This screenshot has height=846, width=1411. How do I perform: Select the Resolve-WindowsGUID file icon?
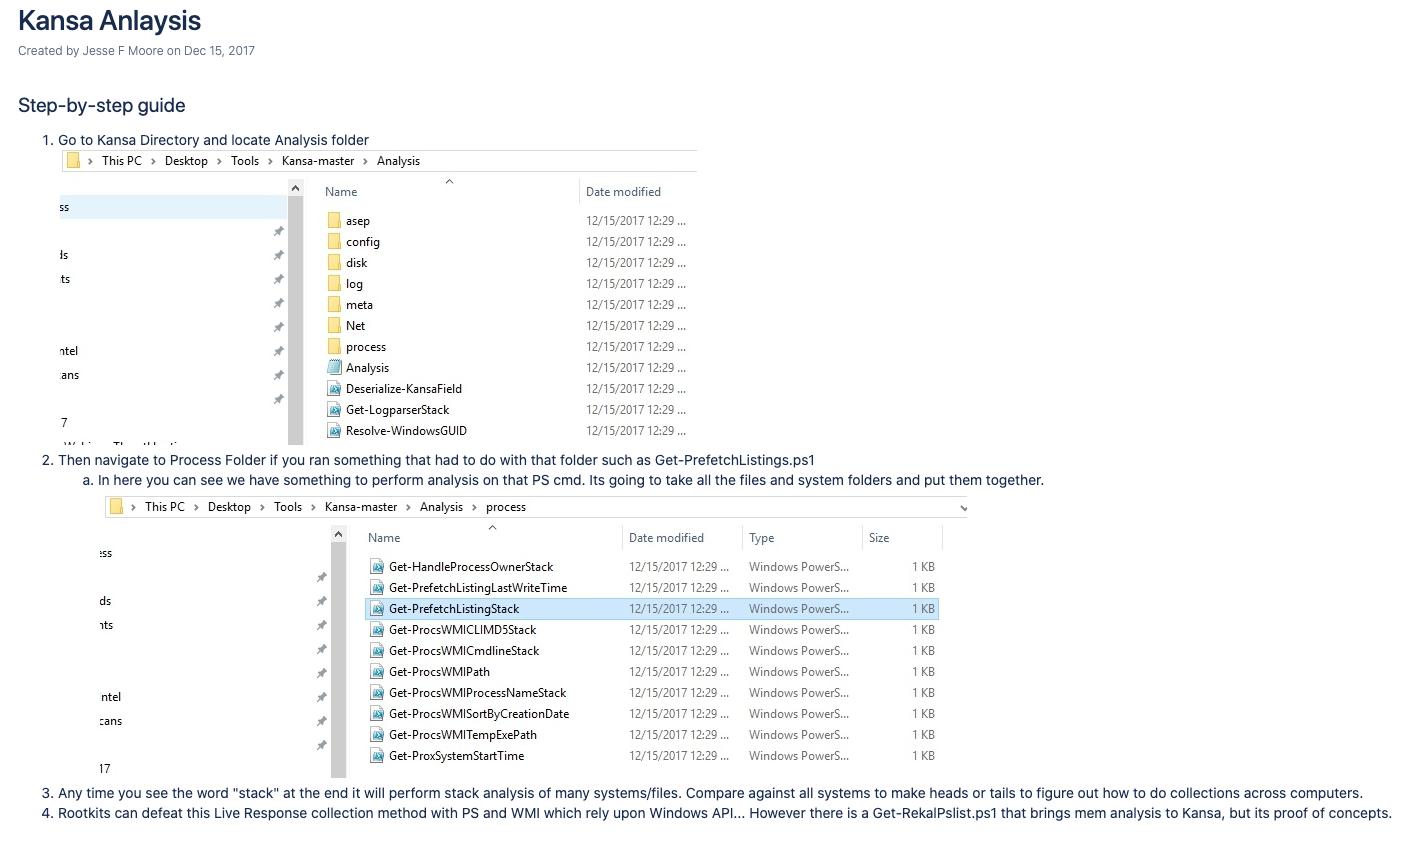(334, 431)
